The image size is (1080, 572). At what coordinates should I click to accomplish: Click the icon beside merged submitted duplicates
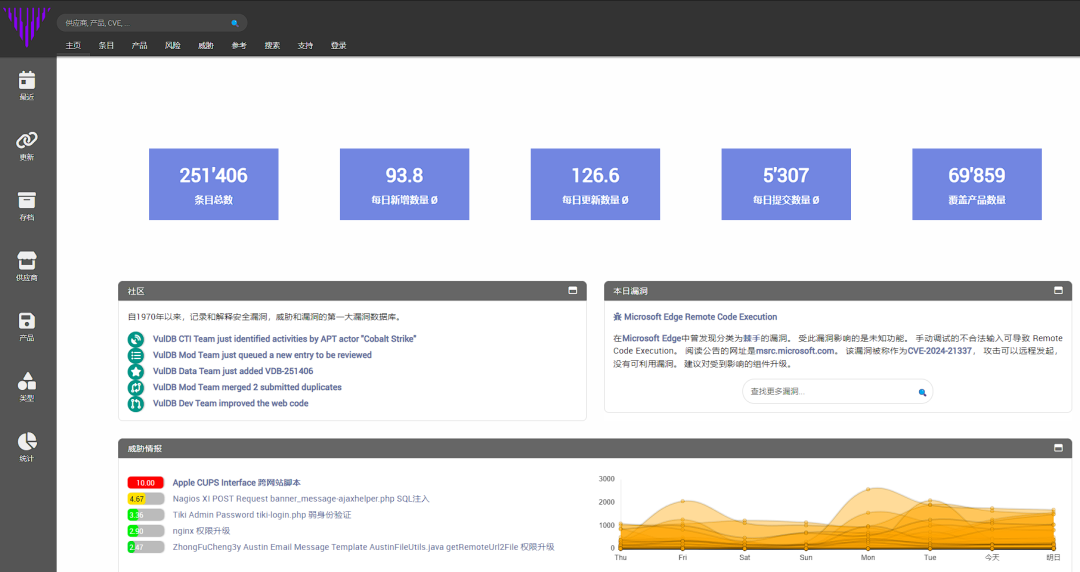(x=136, y=387)
